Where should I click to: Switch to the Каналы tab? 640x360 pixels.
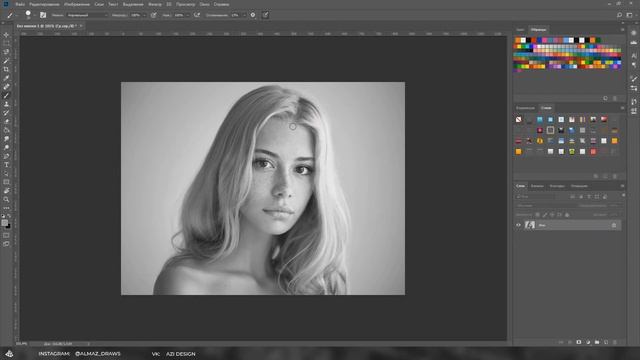pos(537,186)
